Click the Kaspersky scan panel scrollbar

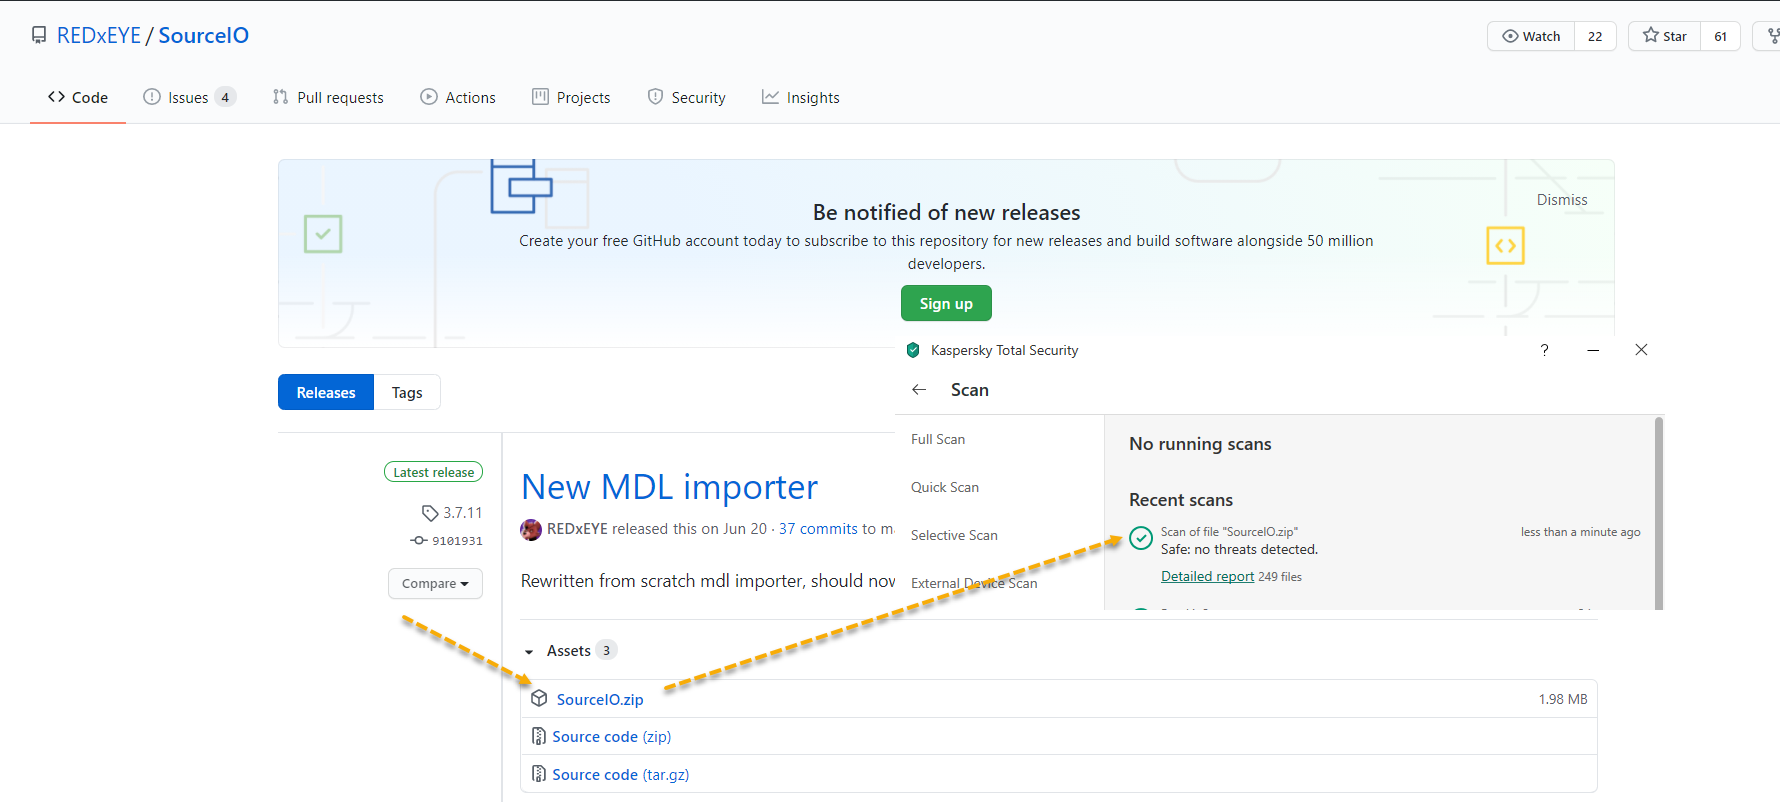point(1659,513)
